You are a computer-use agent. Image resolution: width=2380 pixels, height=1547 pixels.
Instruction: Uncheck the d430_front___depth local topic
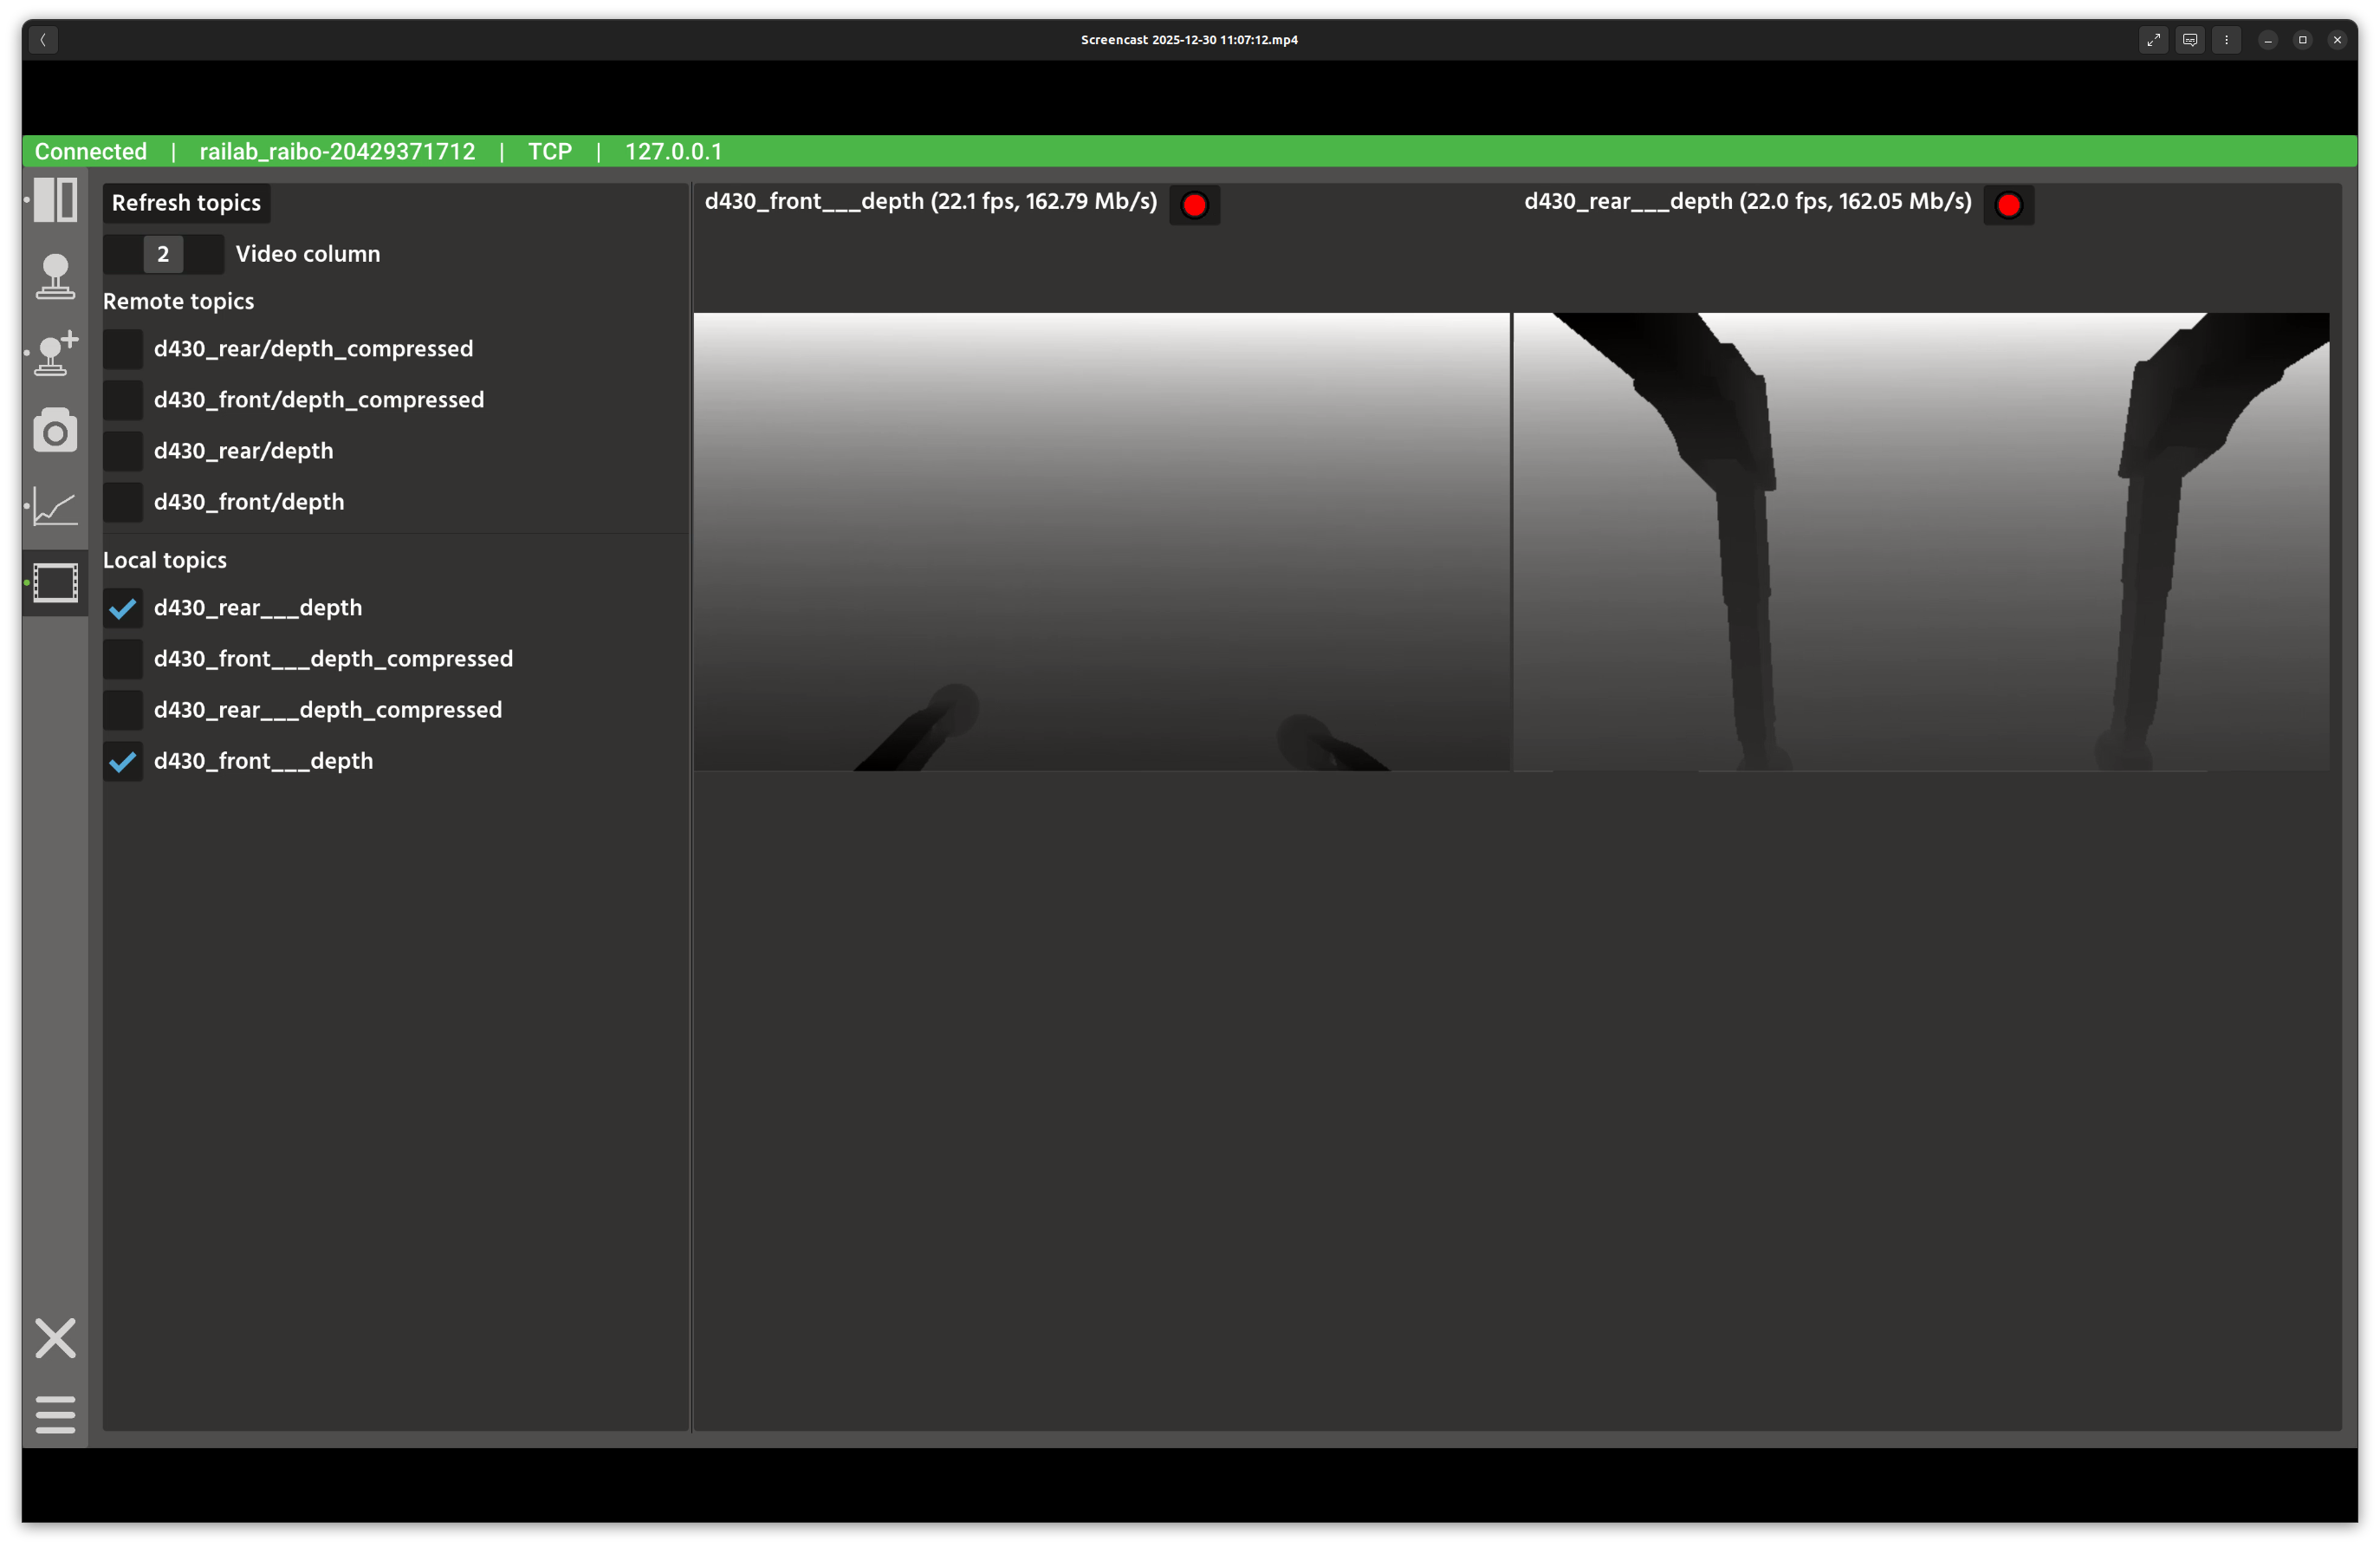(123, 761)
